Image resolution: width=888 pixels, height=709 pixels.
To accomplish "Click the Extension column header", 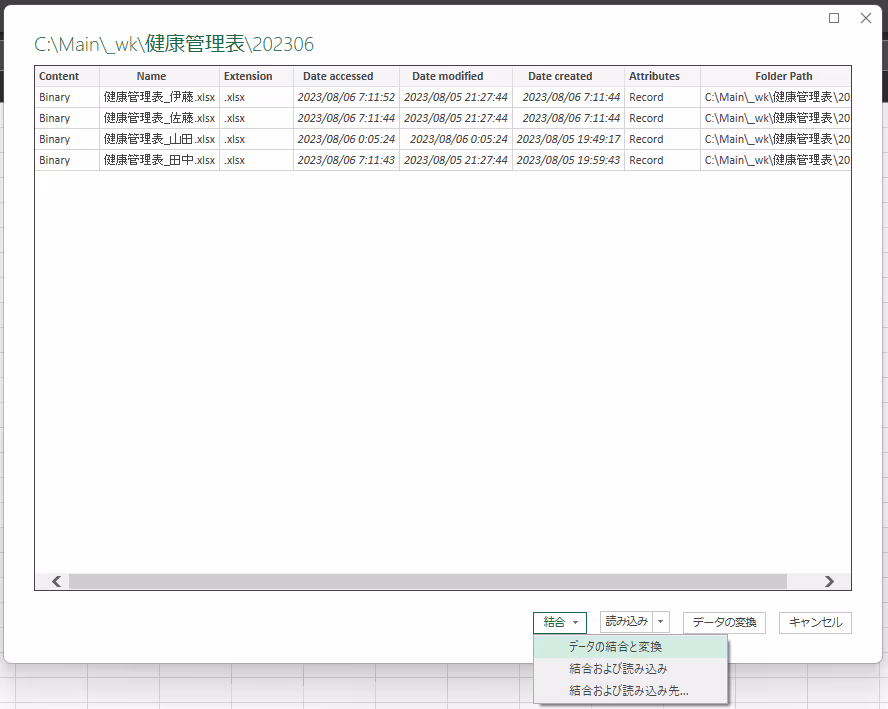I will coord(256,76).
